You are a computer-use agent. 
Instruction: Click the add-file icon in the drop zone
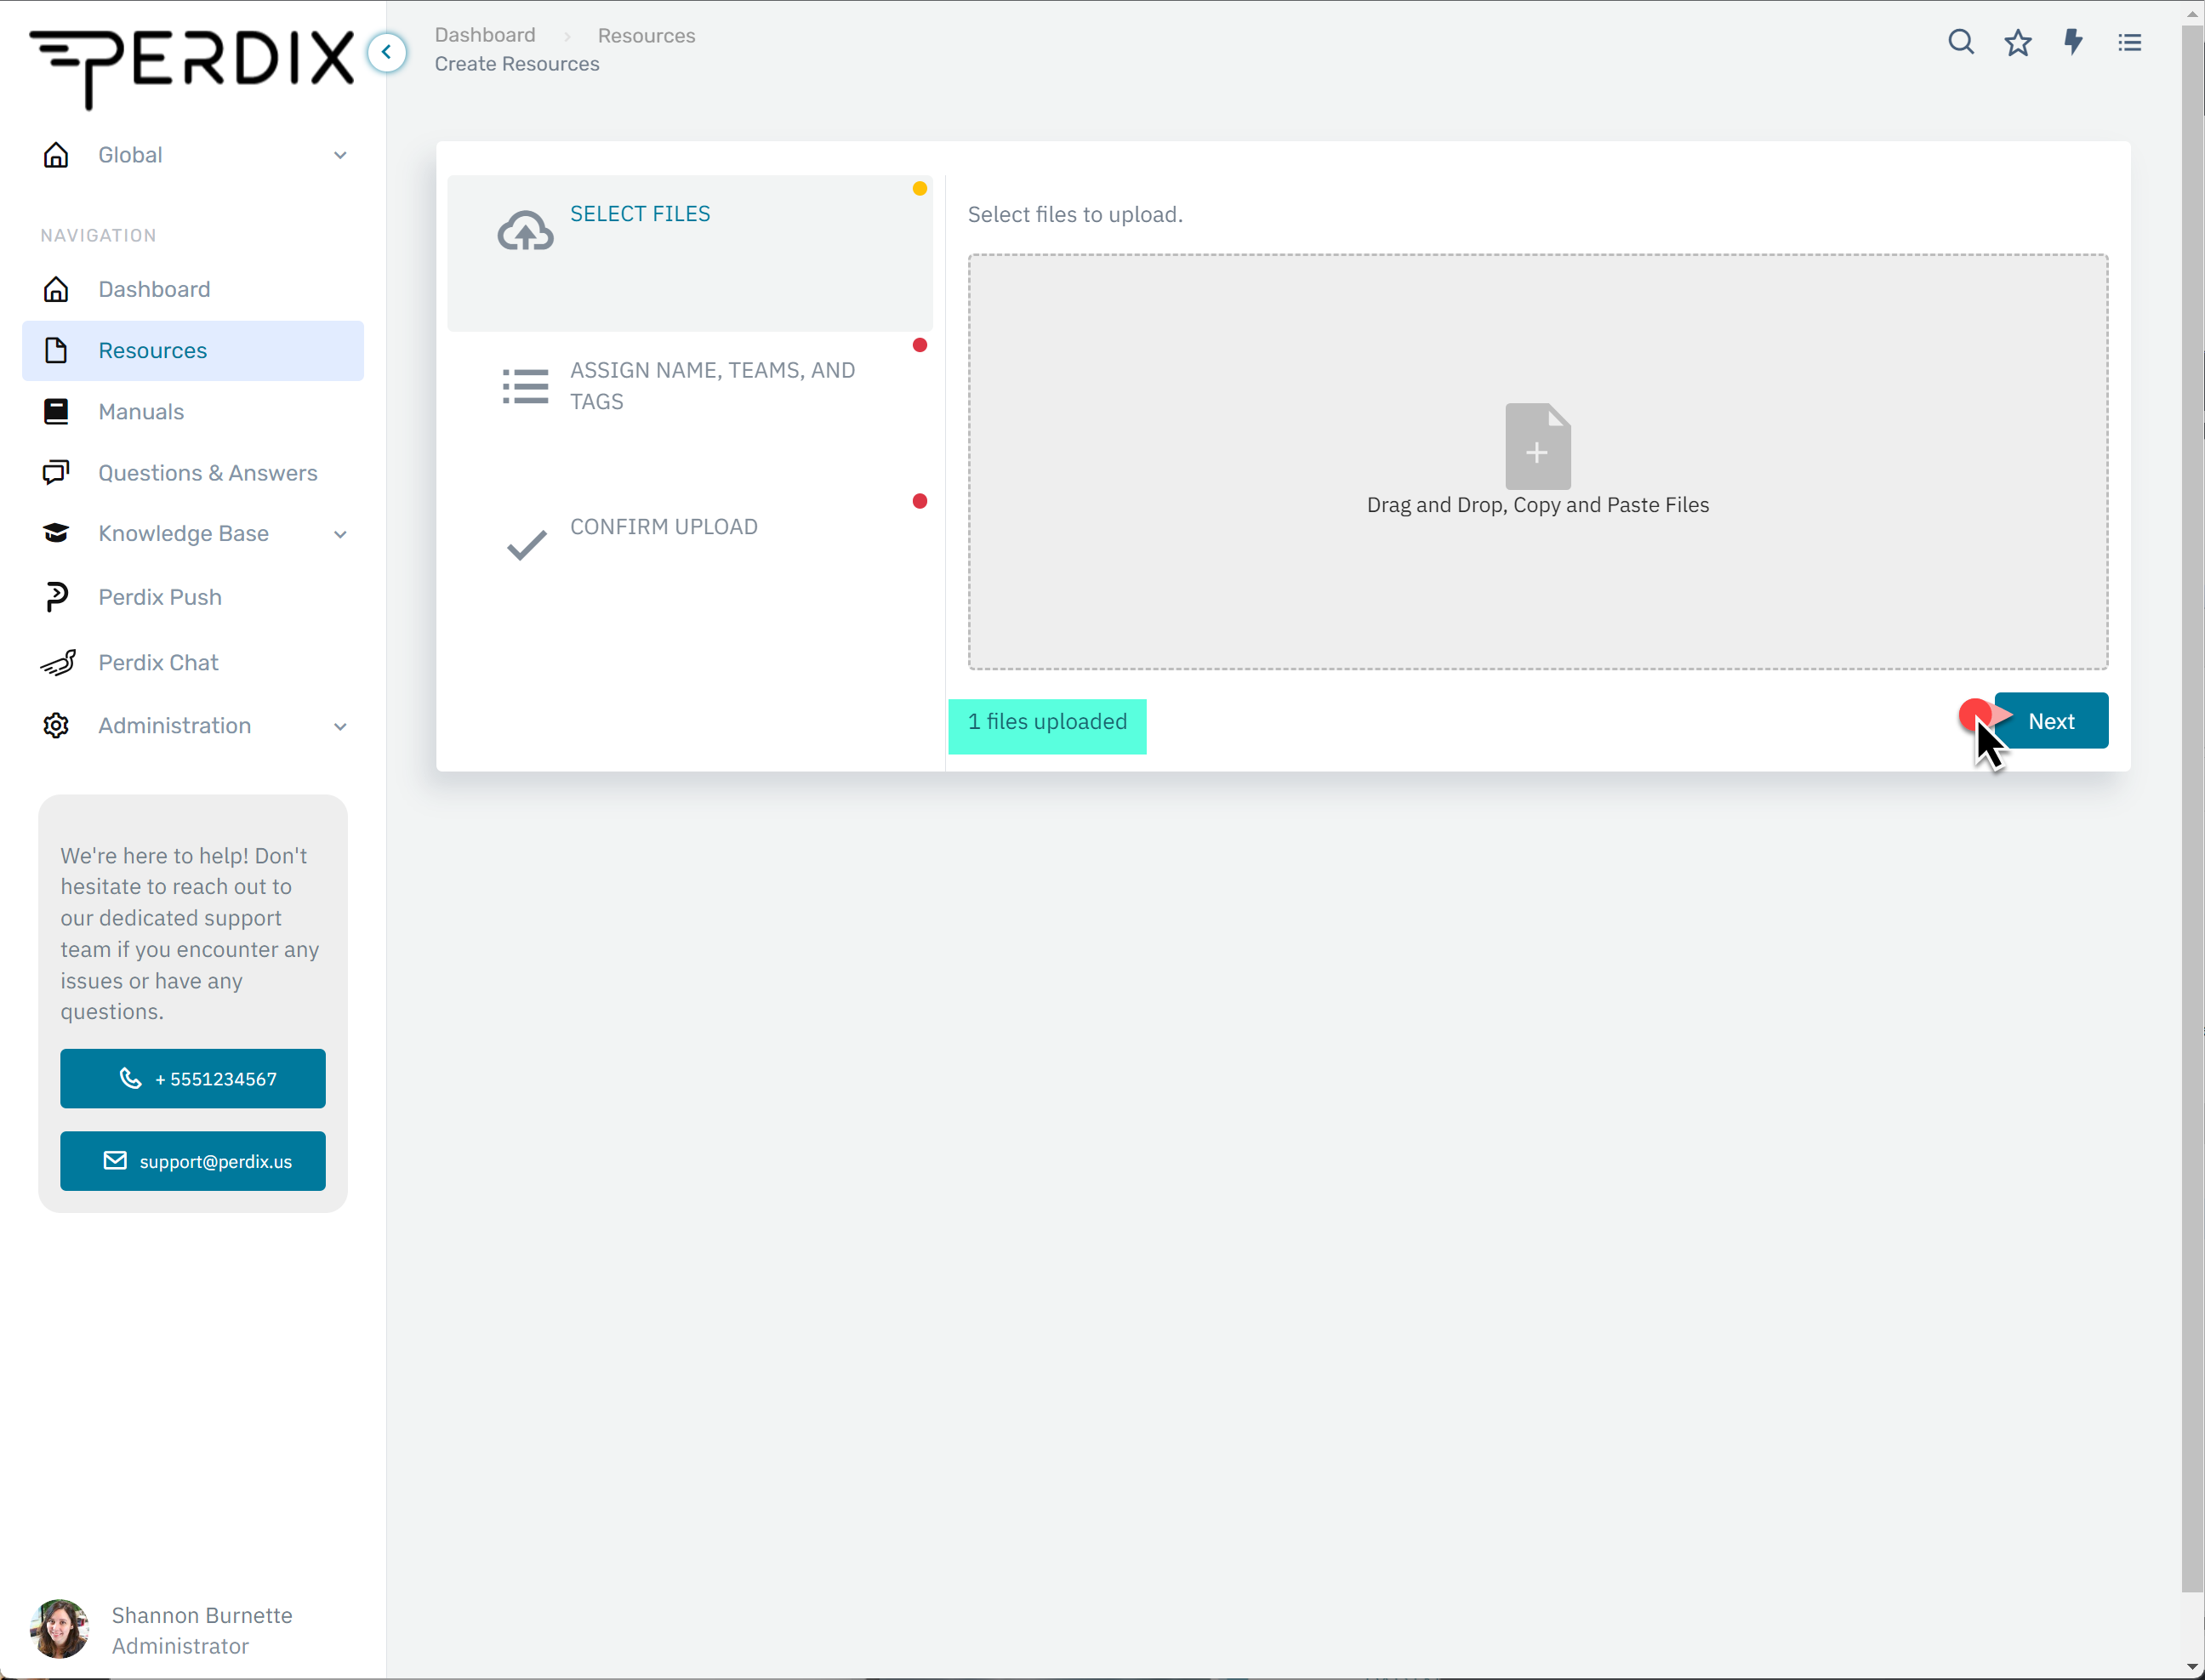click(x=1537, y=446)
